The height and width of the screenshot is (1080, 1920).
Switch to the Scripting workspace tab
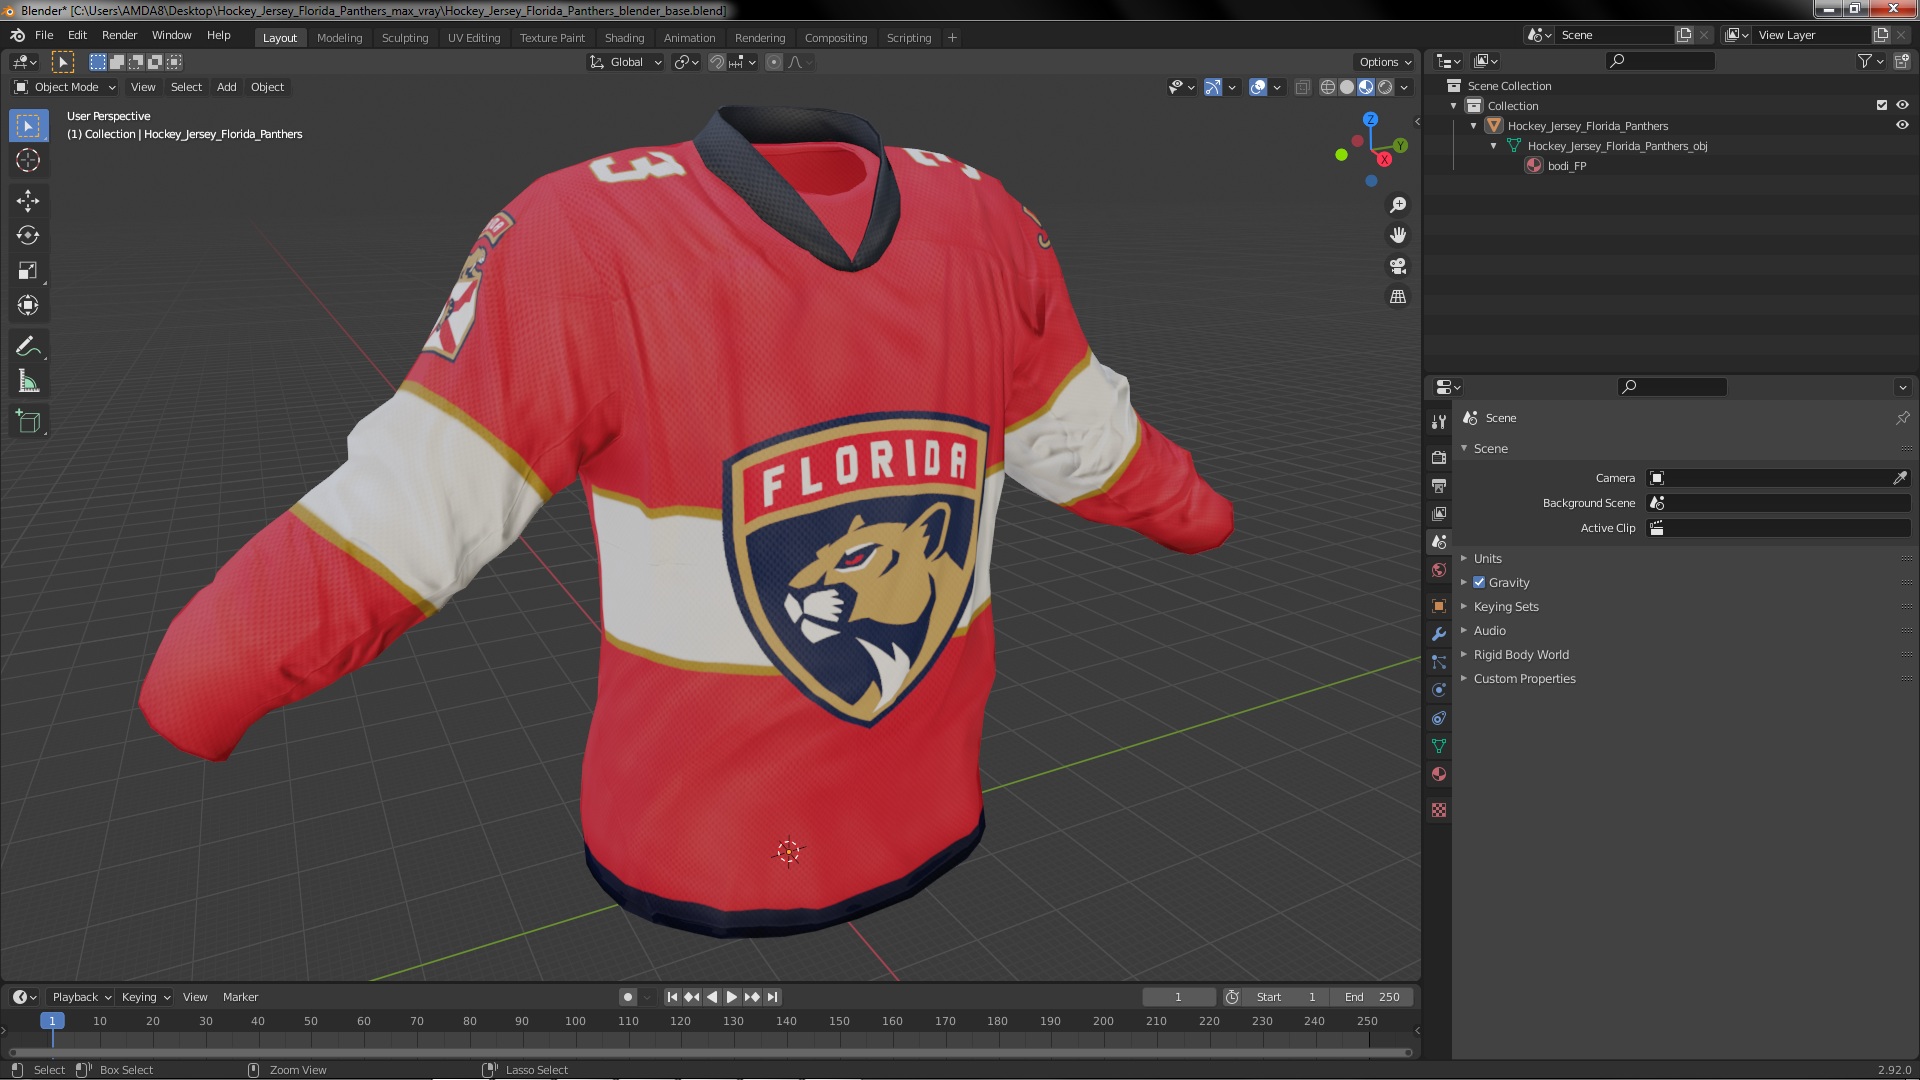click(908, 38)
